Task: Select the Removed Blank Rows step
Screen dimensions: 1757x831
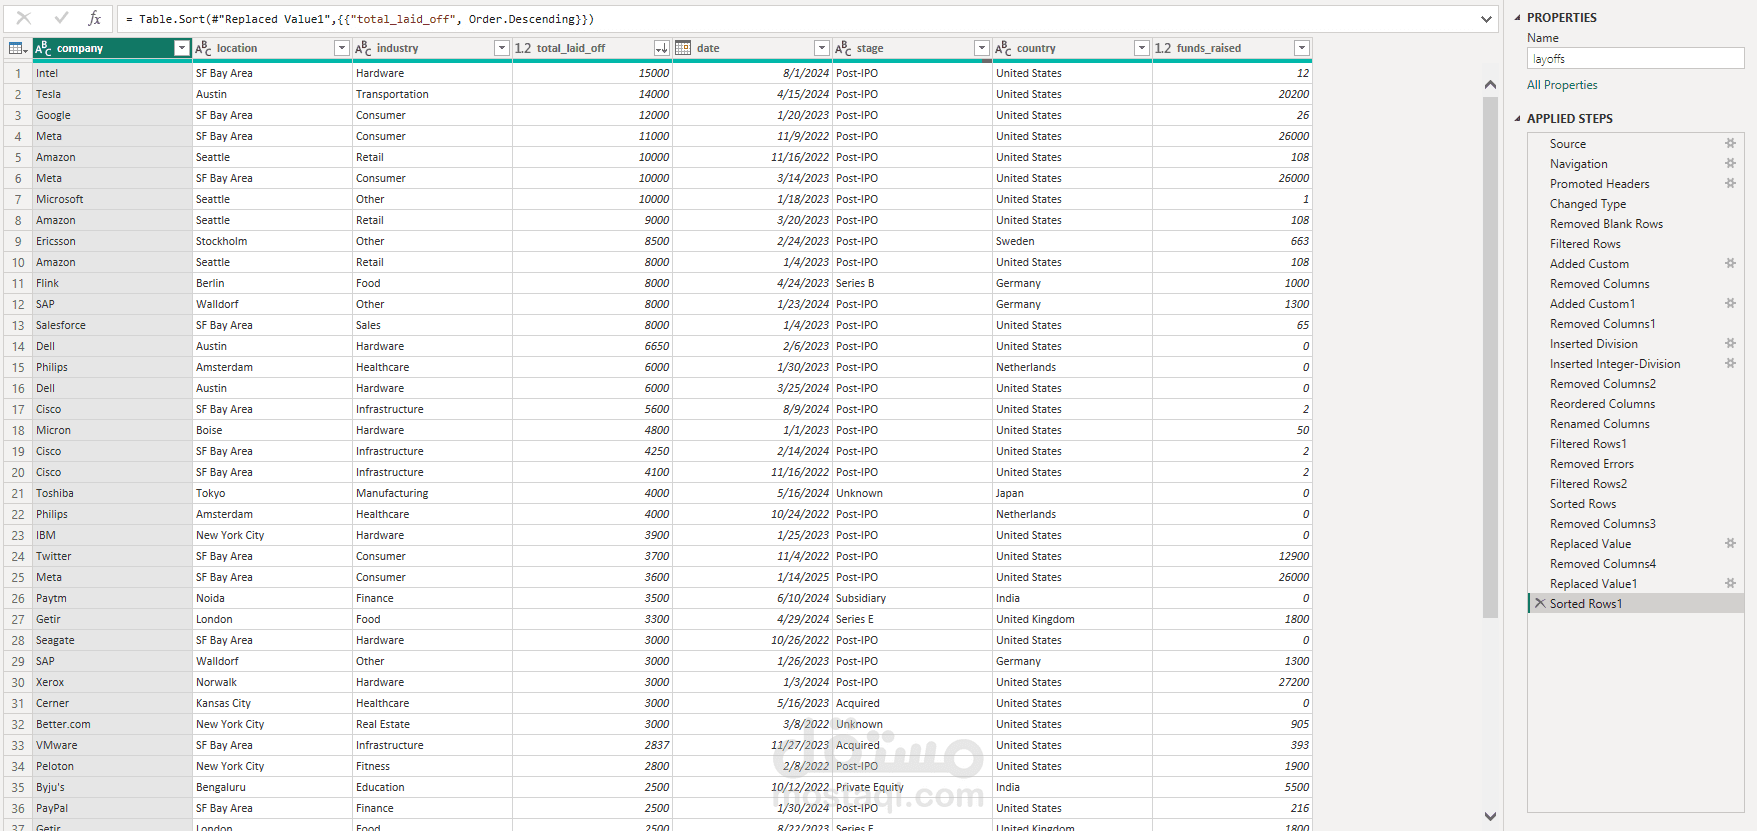Action: pos(1606,224)
